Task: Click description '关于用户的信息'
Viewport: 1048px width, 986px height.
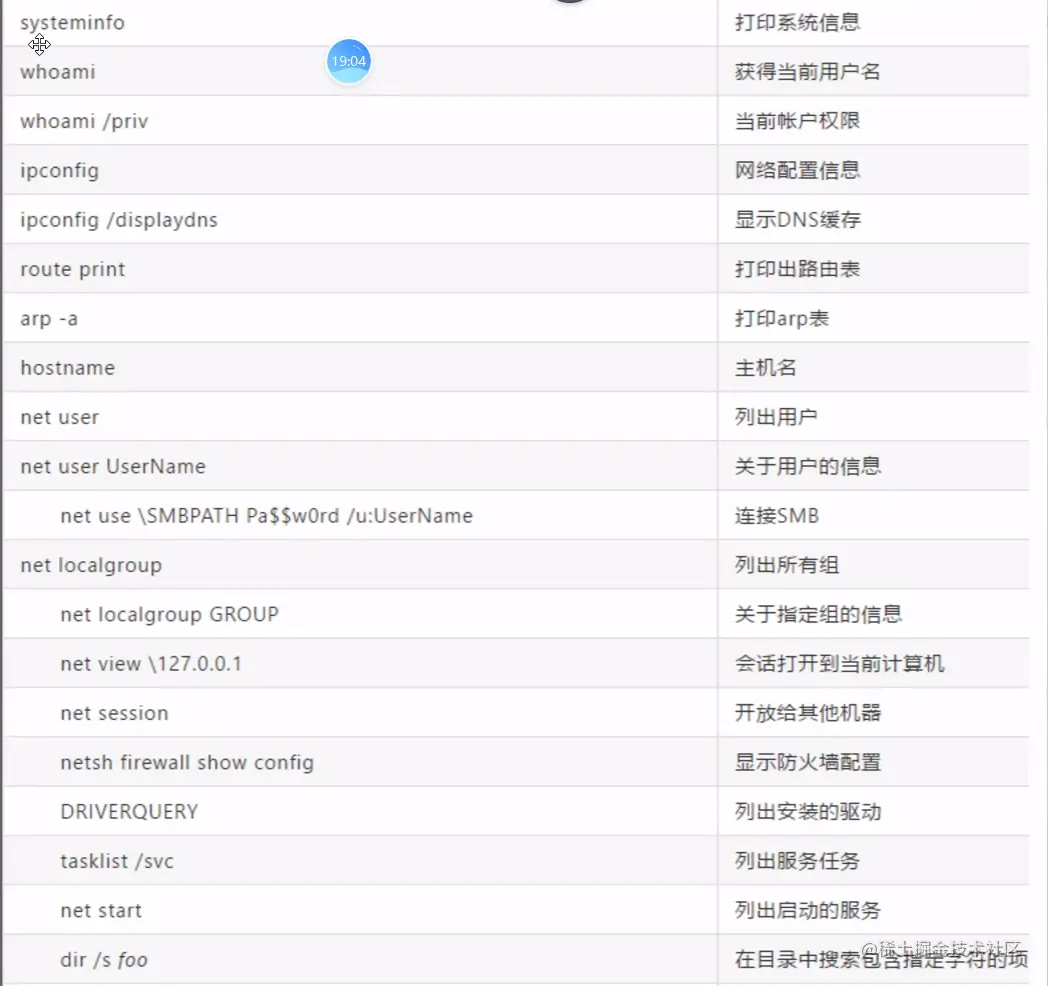Action: point(808,467)
